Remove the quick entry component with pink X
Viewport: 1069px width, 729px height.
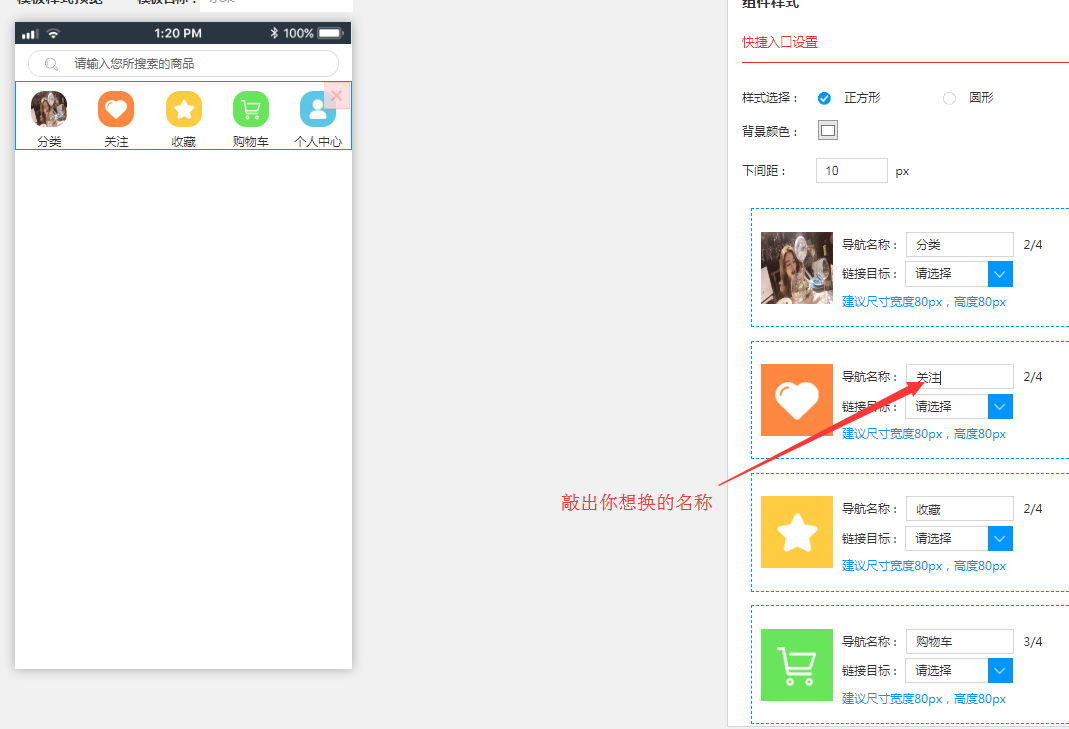[x=337, y=96]
